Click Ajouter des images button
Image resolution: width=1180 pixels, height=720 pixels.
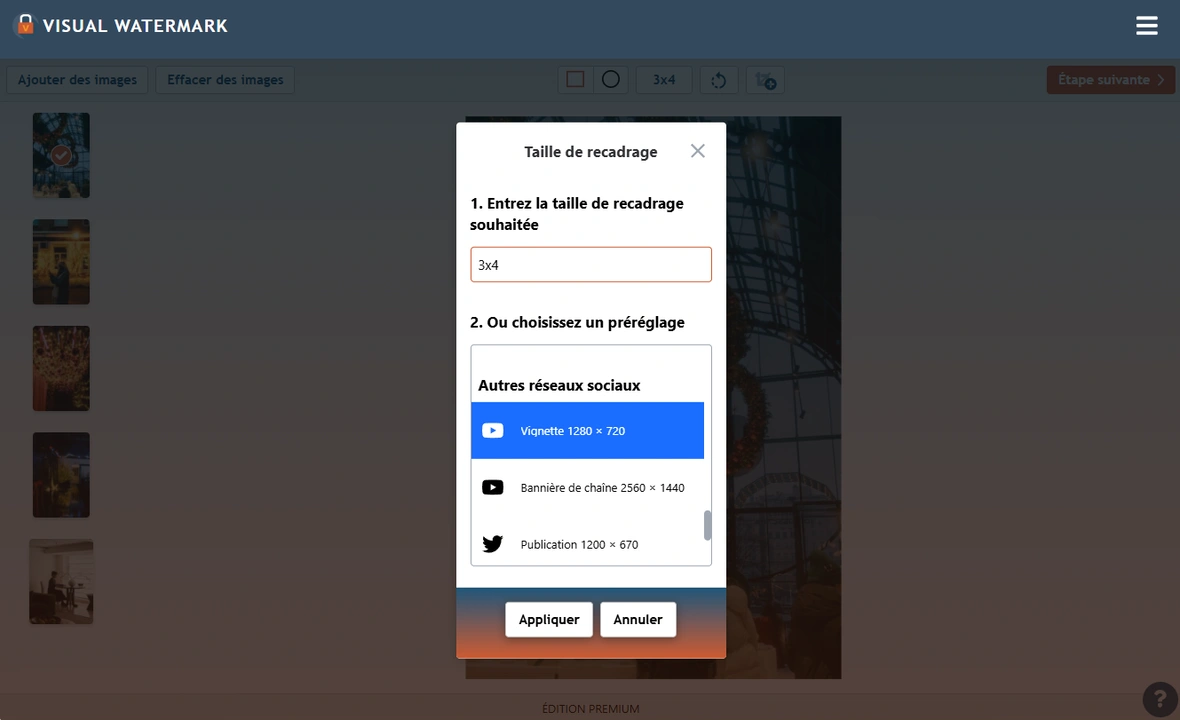point(77,80)
